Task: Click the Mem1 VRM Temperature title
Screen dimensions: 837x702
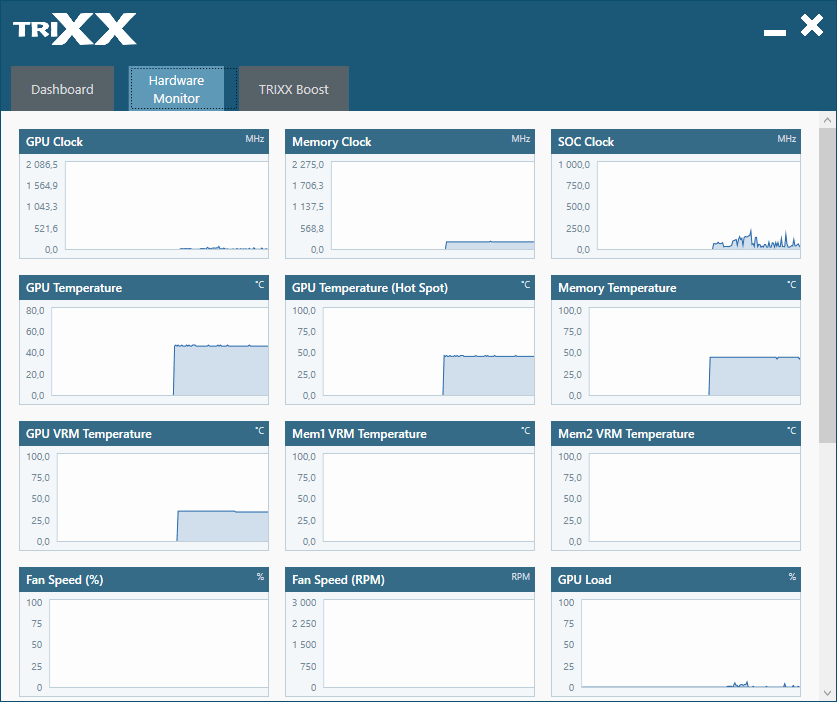Action: click(x=359, y=433)
